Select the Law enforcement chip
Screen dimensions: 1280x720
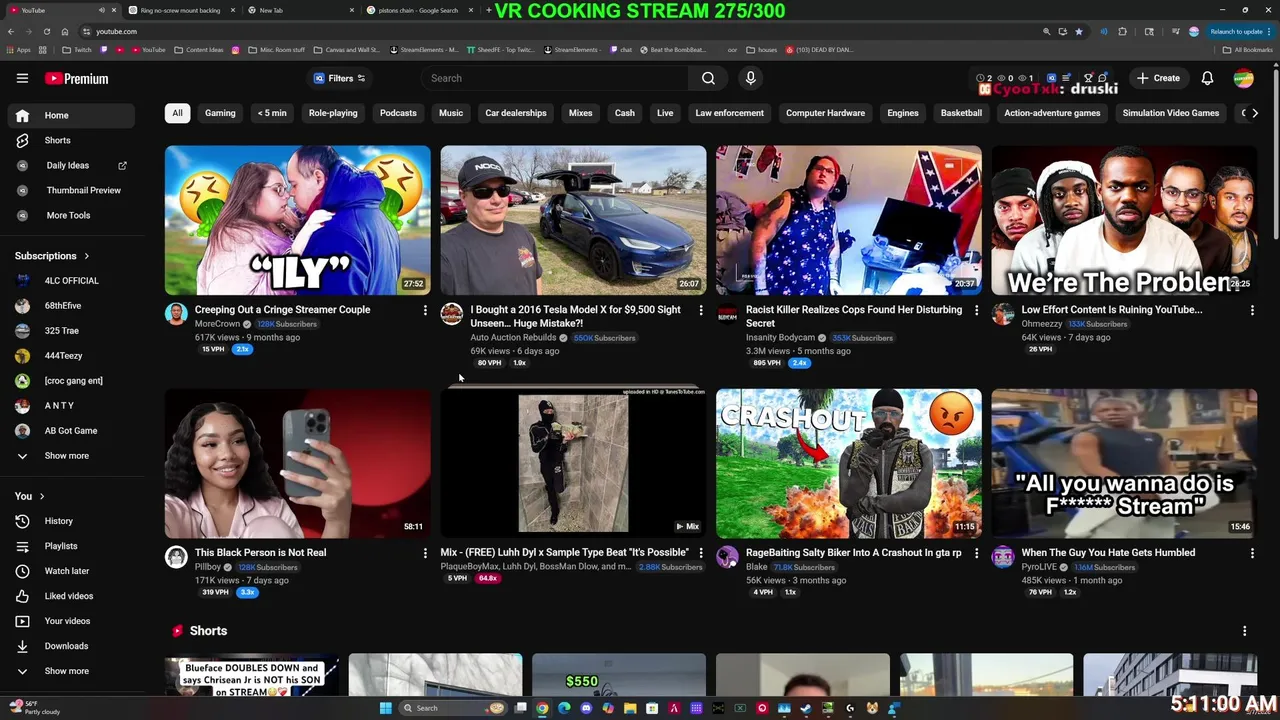tap(729, 113)
